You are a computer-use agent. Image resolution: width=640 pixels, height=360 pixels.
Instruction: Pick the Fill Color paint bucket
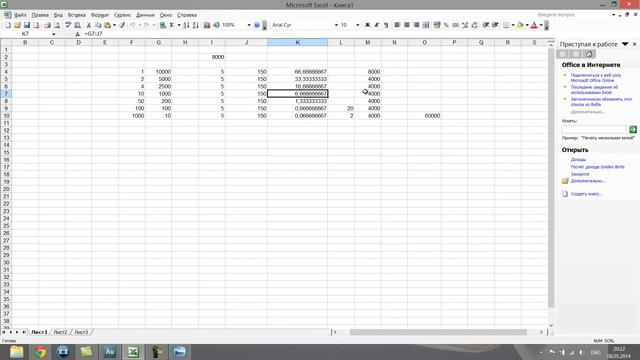pos(520,25)
